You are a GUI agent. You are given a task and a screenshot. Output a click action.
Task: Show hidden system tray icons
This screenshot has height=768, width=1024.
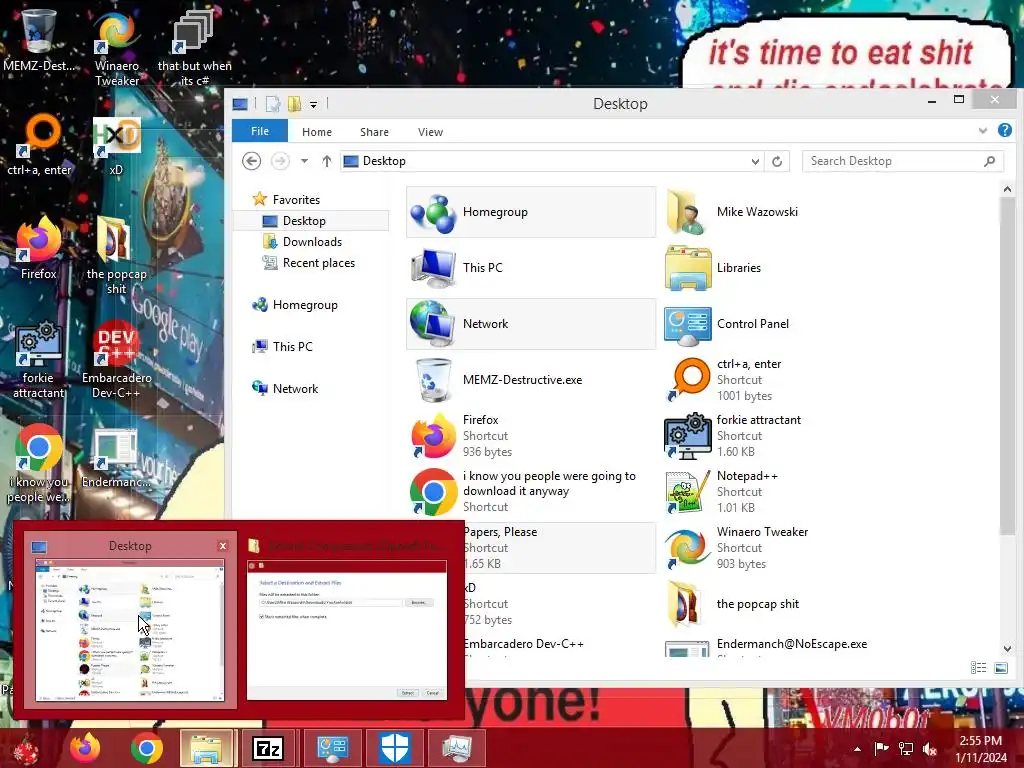click(857, 749)
